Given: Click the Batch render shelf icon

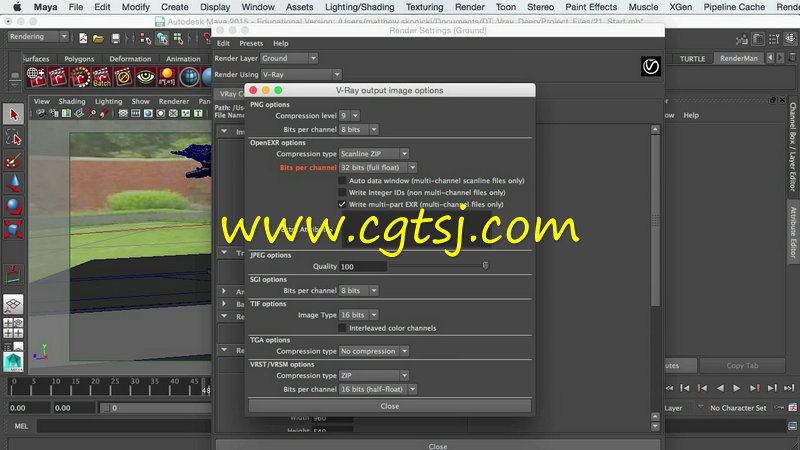Looking at the screenshot, I should click(101, 77).
